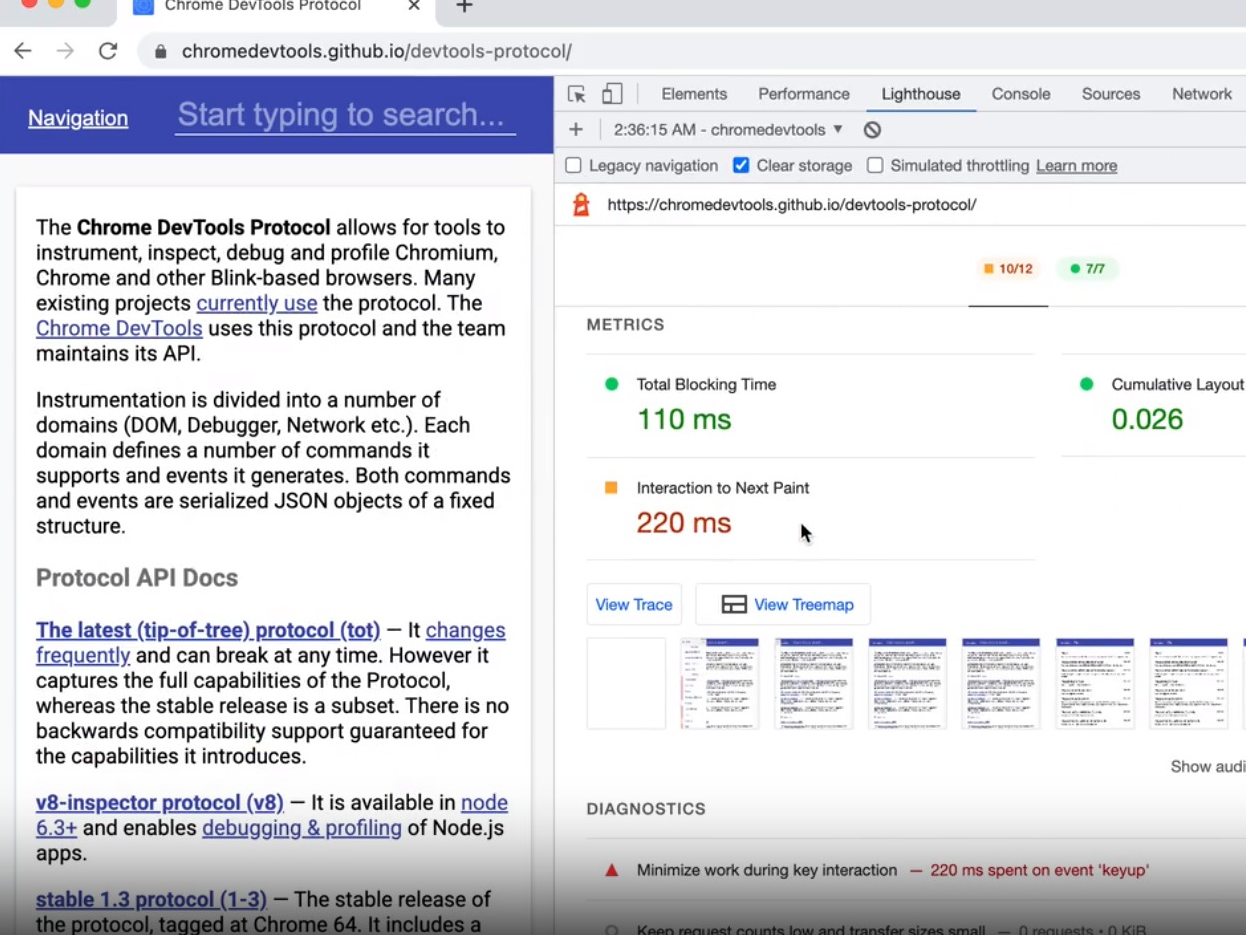Switch to the Elements panel tab

pos(694,94)
